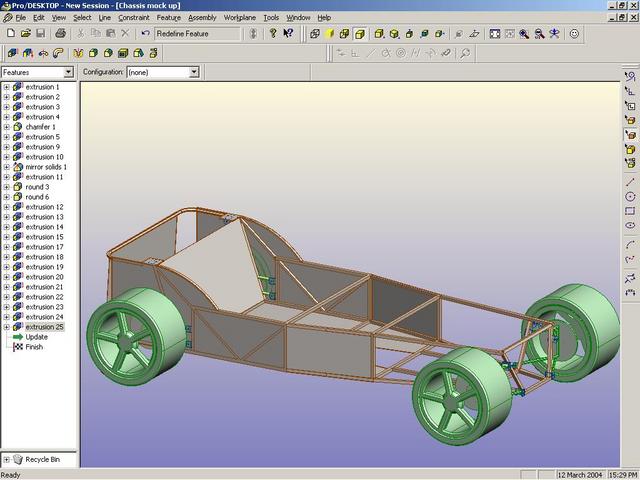The height and width of the screenshot is (480, 640).
Task: Click the New document icon
Action: [x=11, y=33]
